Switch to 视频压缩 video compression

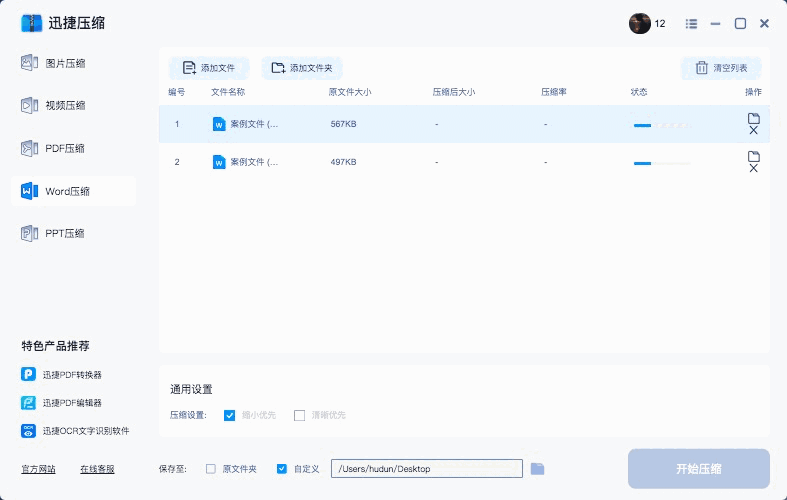66,105
